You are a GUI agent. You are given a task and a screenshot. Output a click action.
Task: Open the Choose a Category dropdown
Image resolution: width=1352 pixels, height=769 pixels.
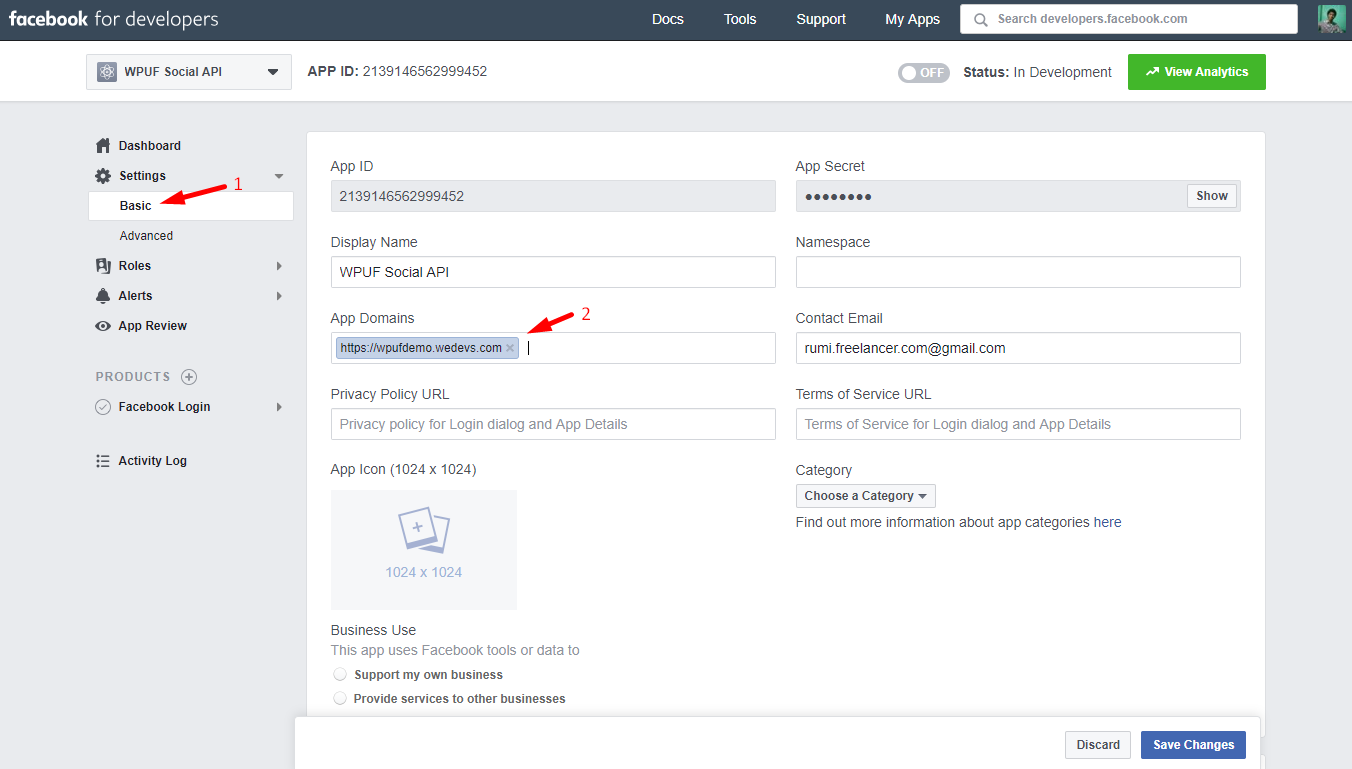click(865, 495)
